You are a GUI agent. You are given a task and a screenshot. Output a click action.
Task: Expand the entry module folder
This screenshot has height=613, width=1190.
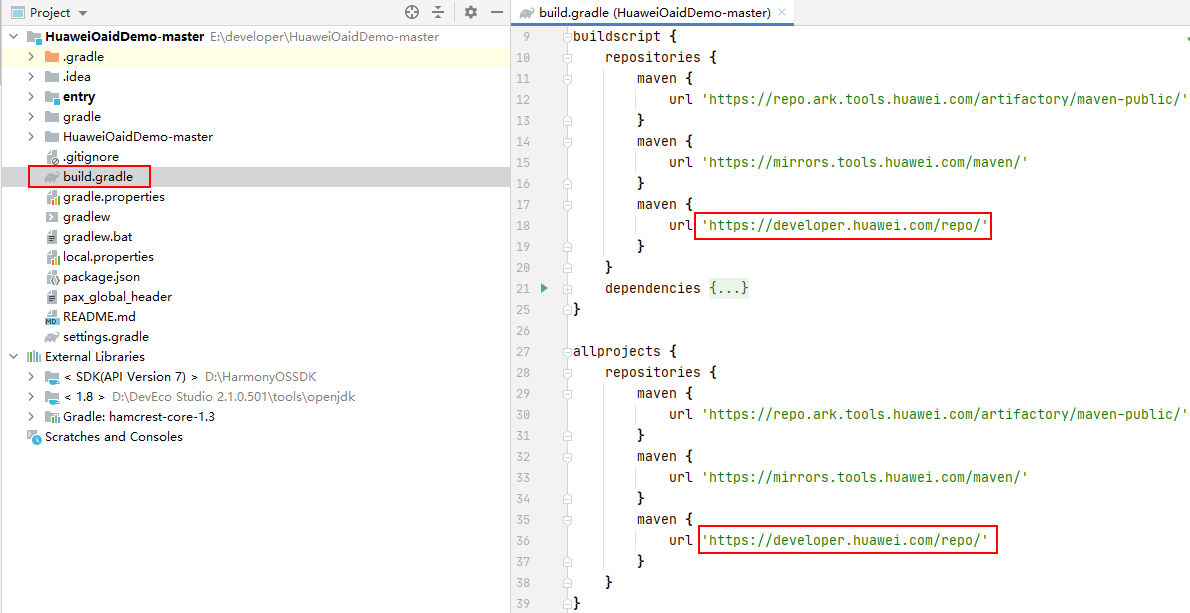point(31,97)
